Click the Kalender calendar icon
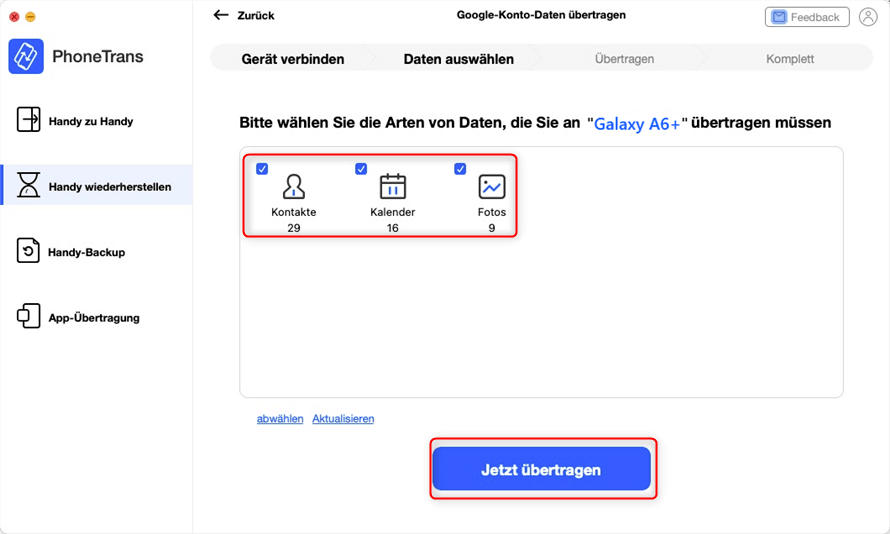This screenshot has height=534, width=890. click(393, 186)
